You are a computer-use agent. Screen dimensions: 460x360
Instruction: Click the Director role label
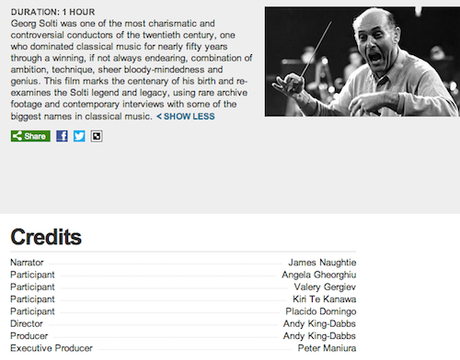pyautogui.click(x=26, y=324)
